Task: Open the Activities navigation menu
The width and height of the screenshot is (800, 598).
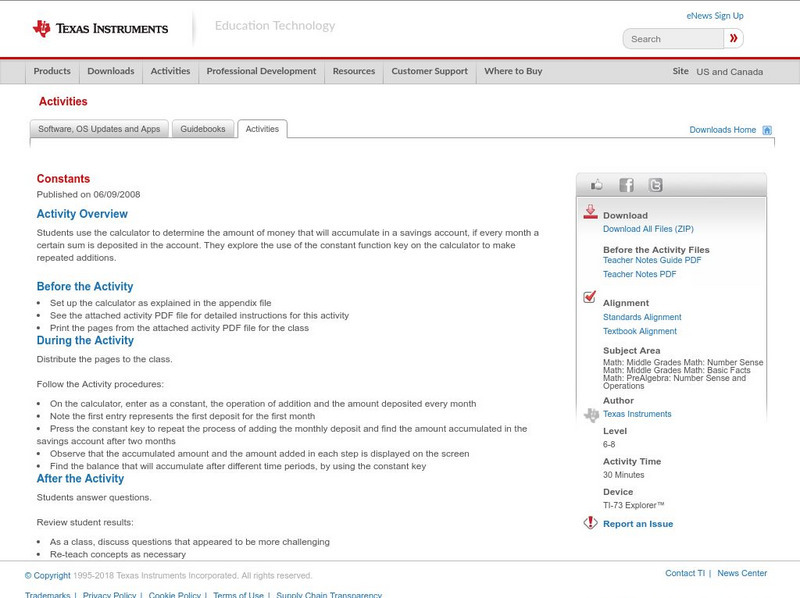Action: tap(170, 71)
